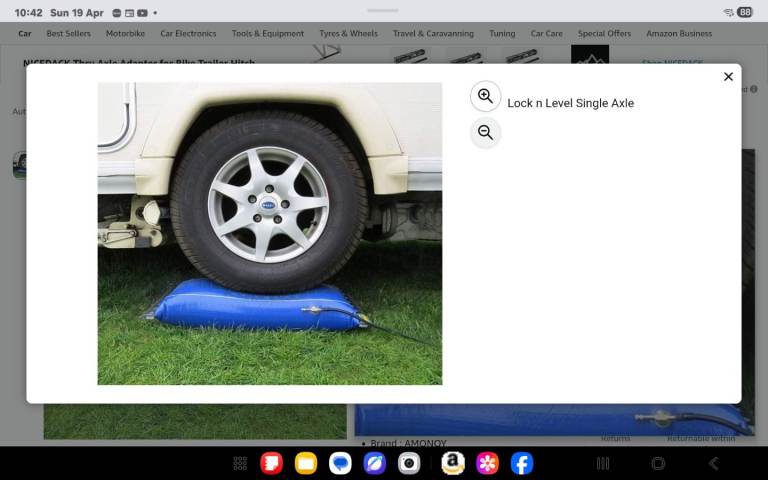The image size is (768, 480).
Task: Open Facebook from the taskbar
Action: click(x=521, y=463)
